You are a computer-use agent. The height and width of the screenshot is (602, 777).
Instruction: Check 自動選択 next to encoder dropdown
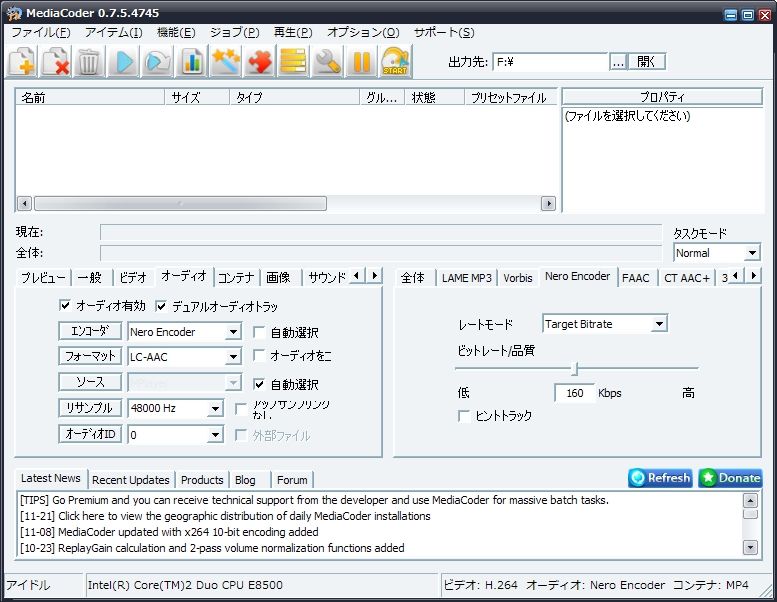[259, 332]
